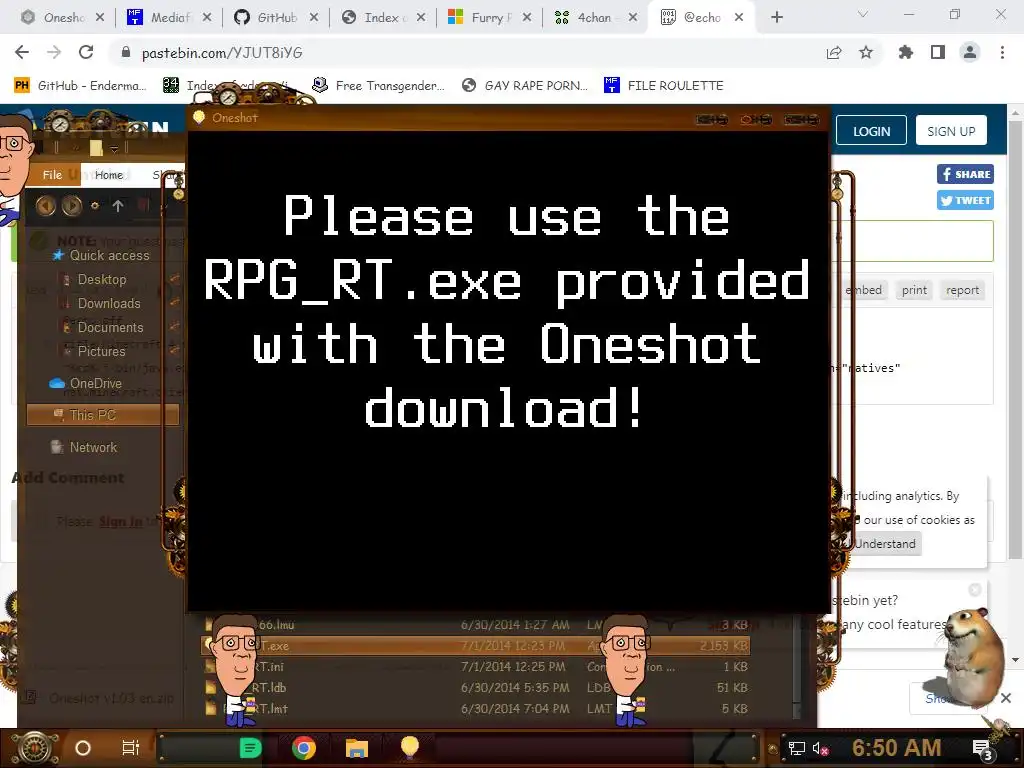Viewport: 1024px width, 768px height.
Task: Close the hamster popup with the X
Action: point(1006,698)
